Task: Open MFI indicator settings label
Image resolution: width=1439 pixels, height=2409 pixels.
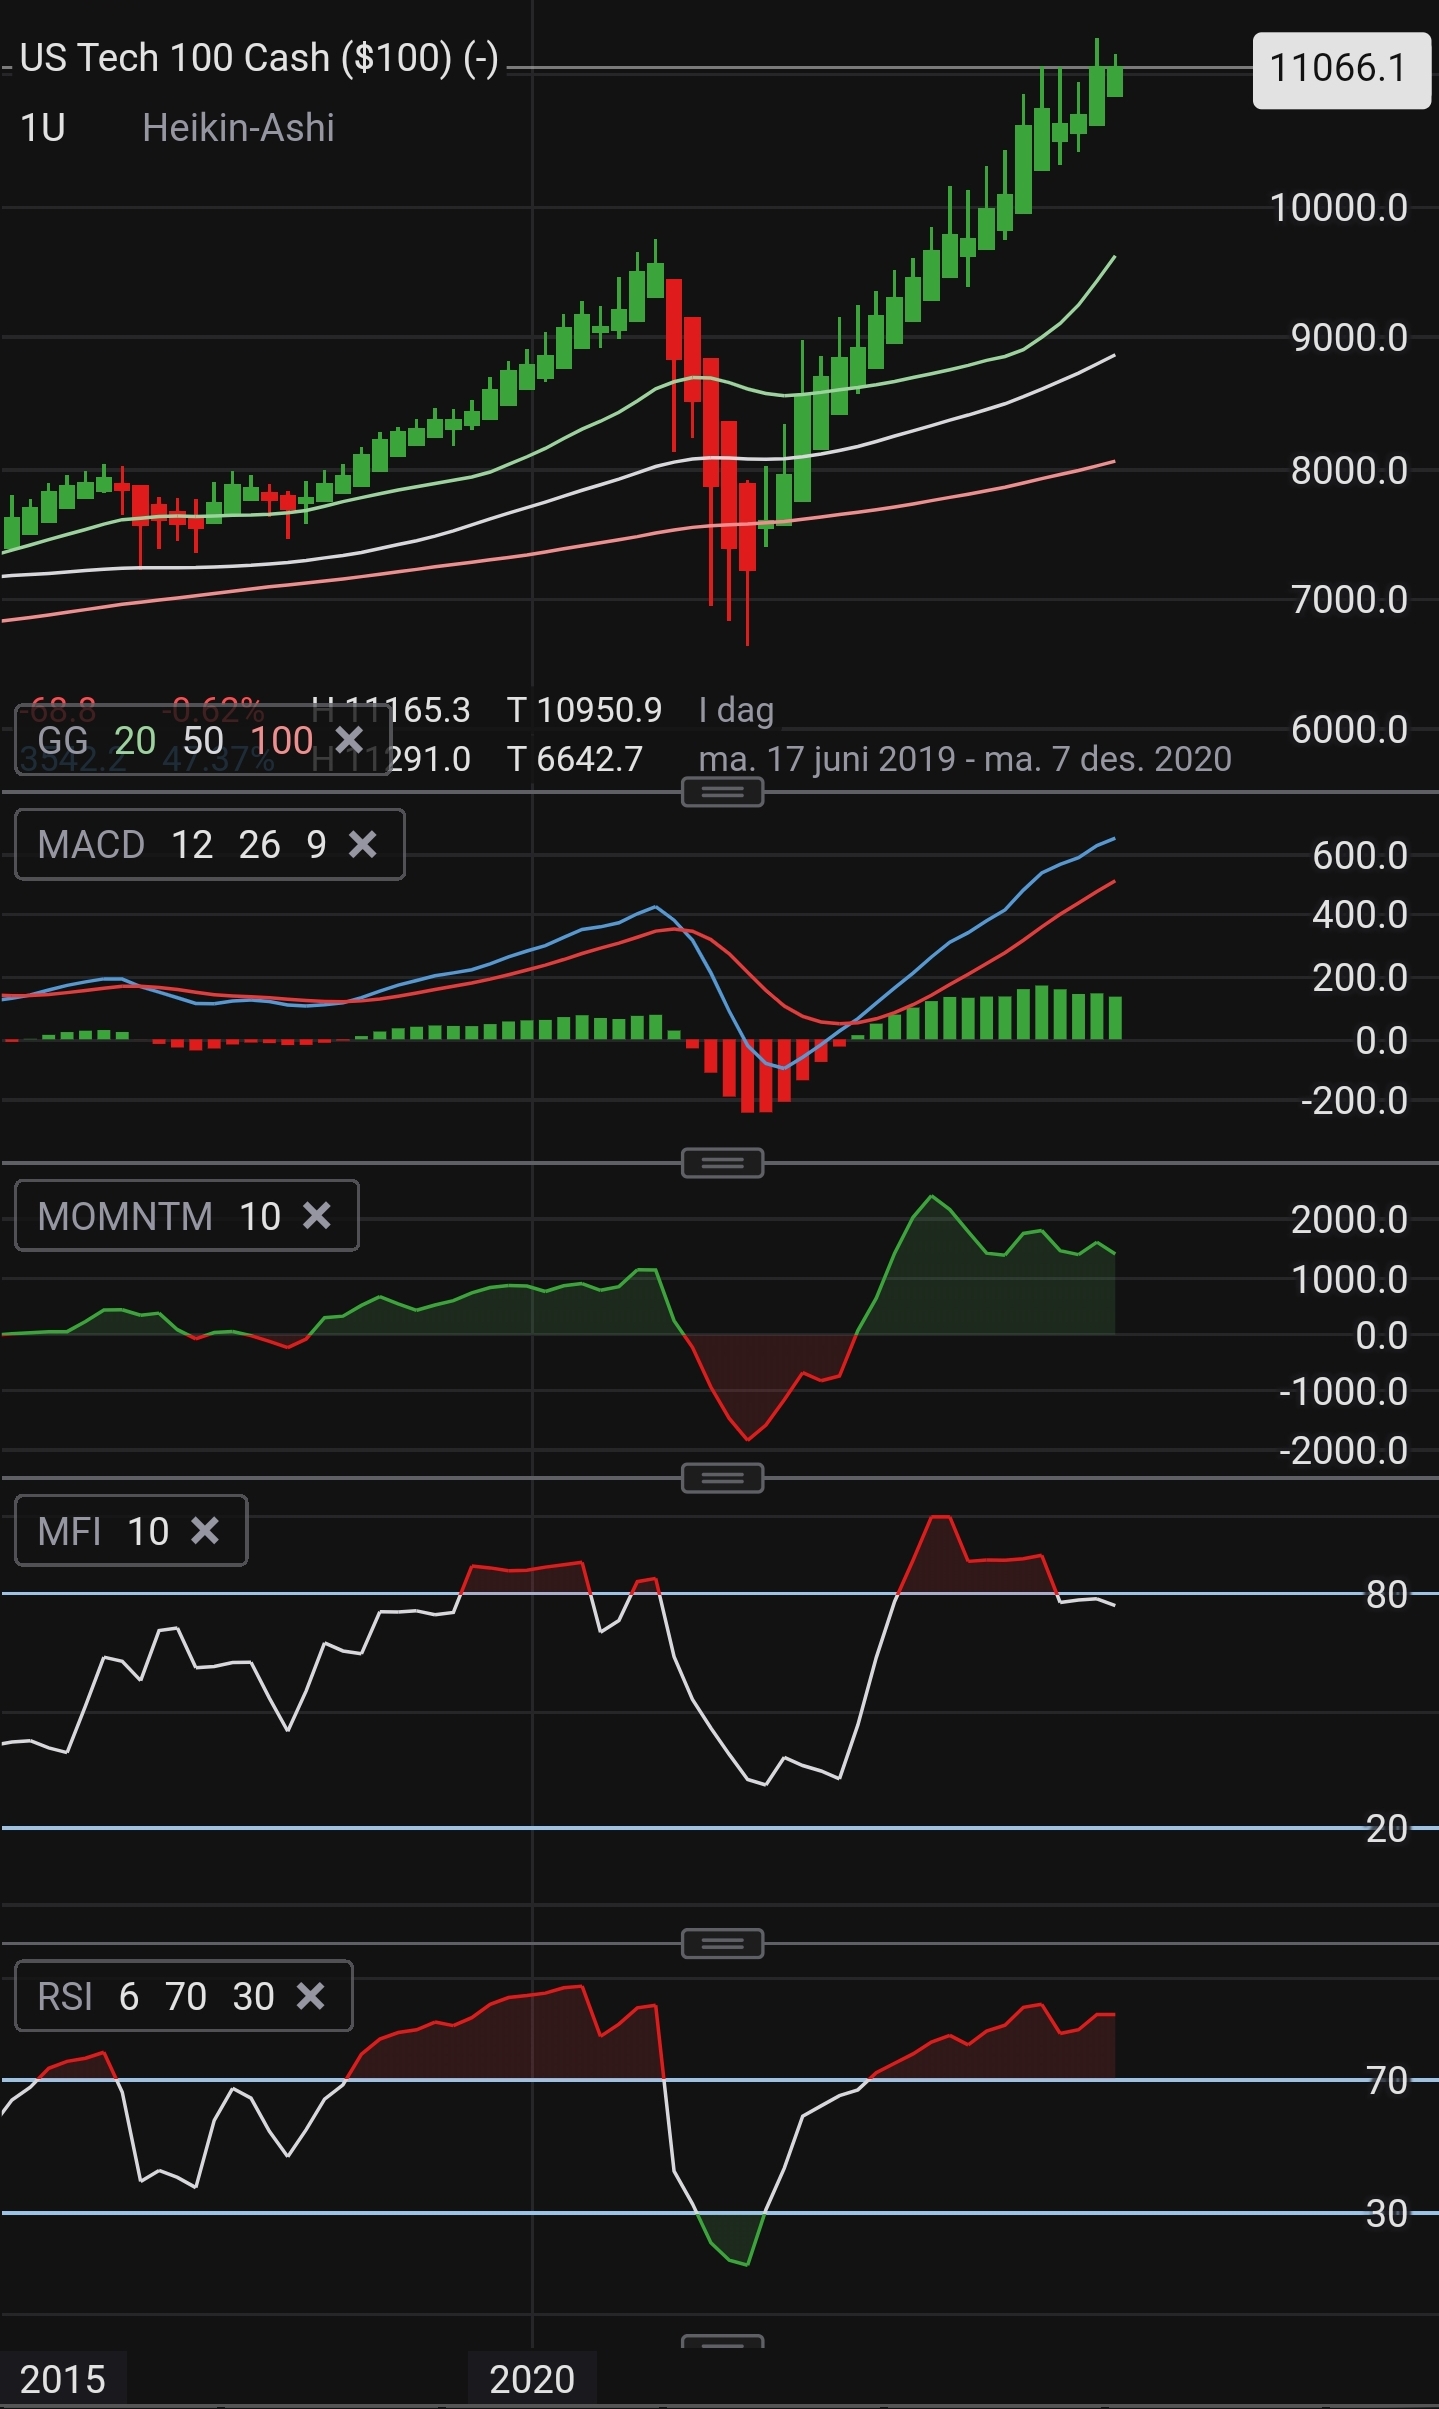Action: click(x=102, y=1531)
